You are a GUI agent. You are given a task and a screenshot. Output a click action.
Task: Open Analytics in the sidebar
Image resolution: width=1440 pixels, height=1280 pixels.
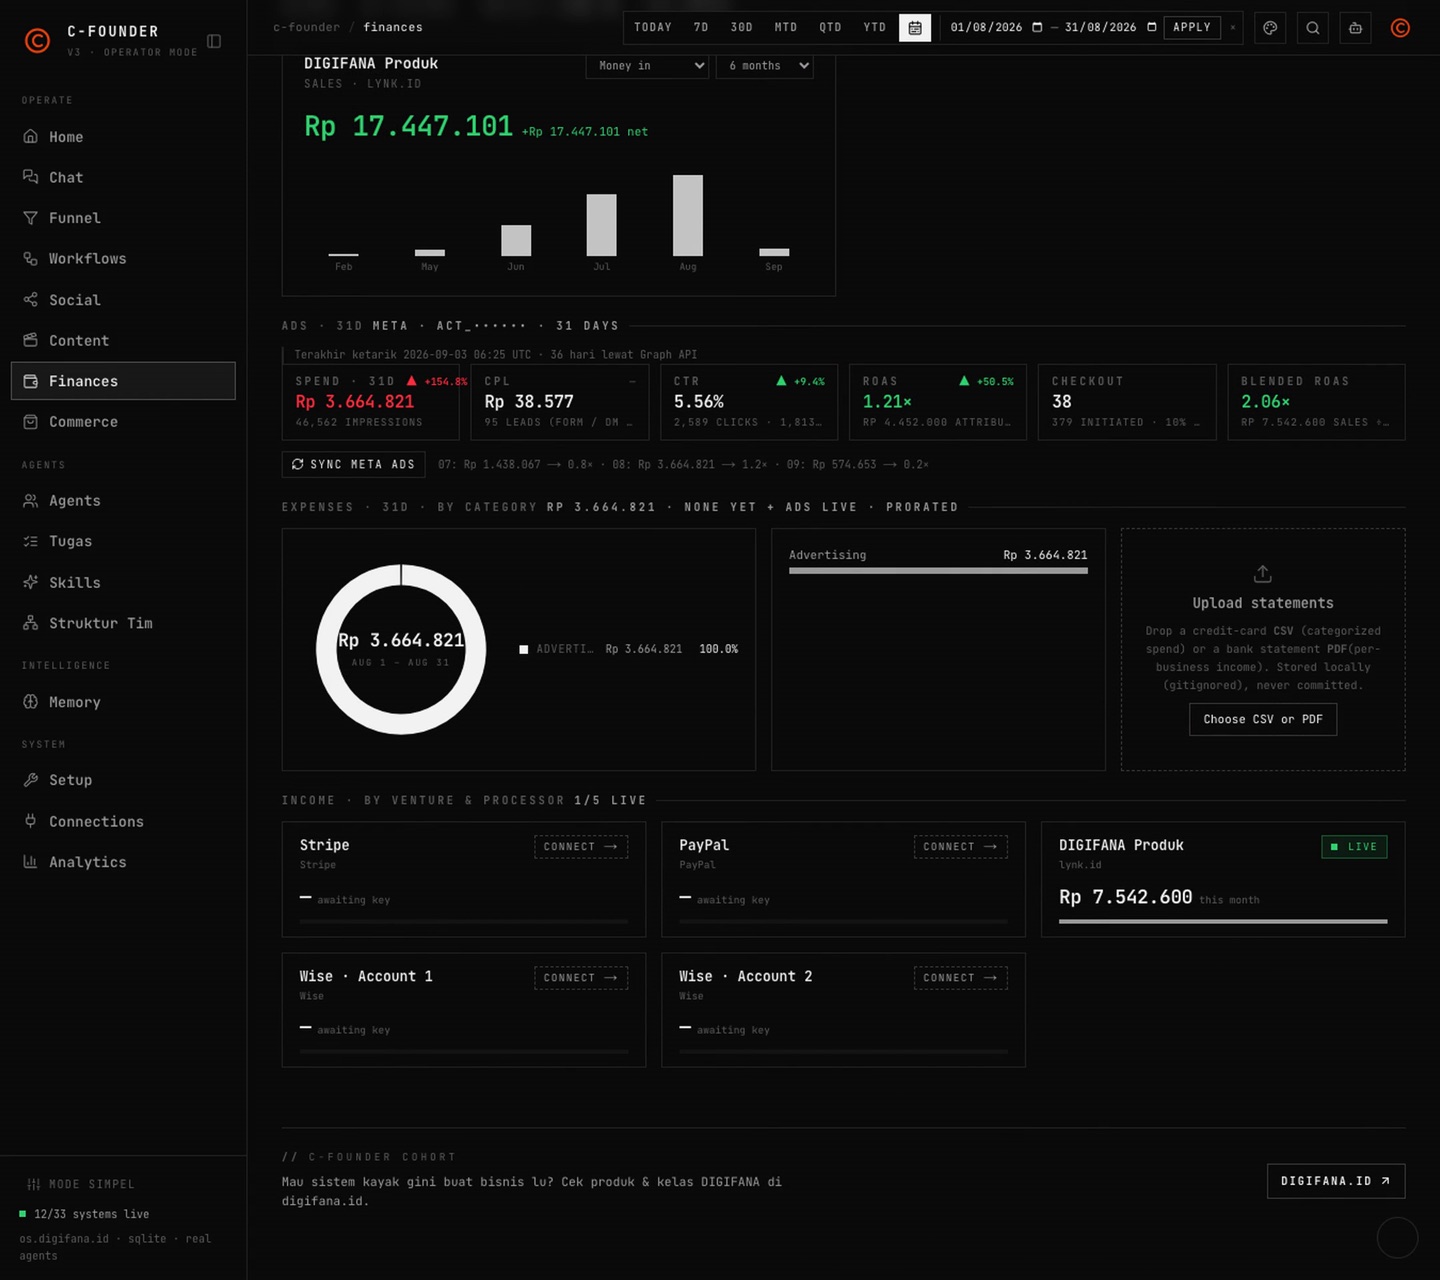tap(123, 862)
